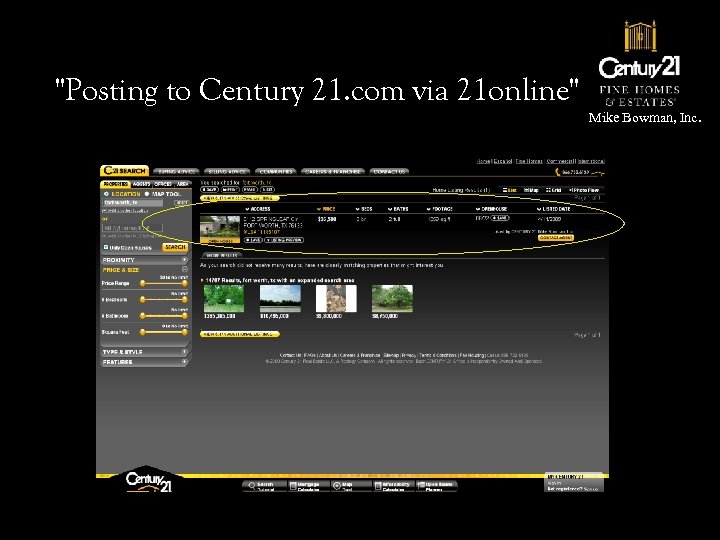Screen dimensions: 720x540
Task: Toggle the Only Open Houses checkbox
Action: (106, 247)
